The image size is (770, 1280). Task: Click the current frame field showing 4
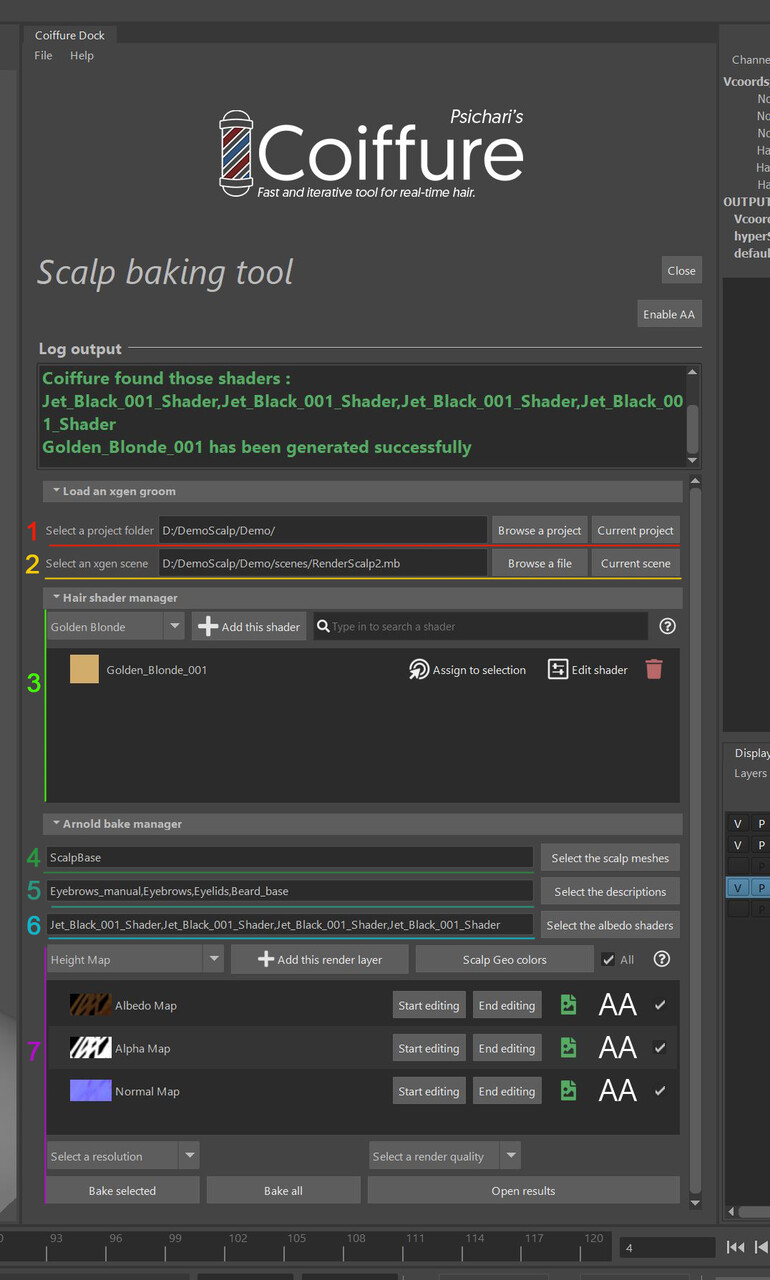(667, 1247)
